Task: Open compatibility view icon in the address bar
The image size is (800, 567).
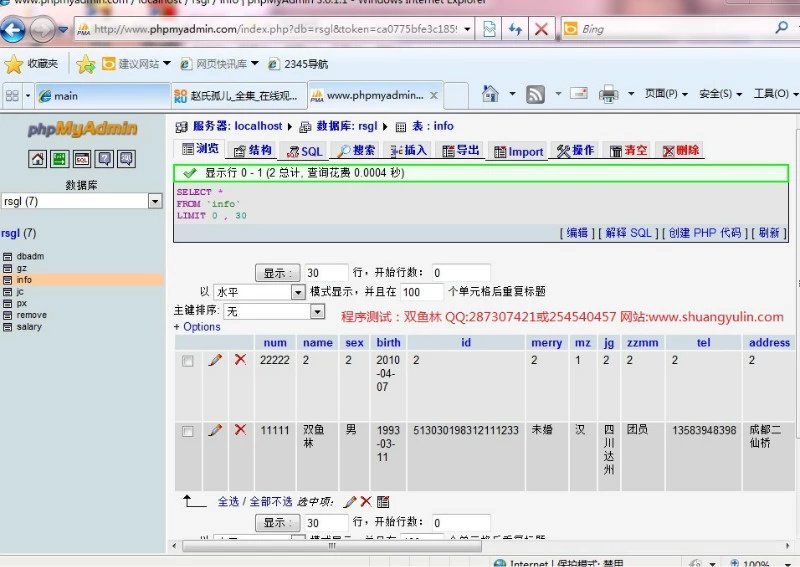Action: [489, 29]
